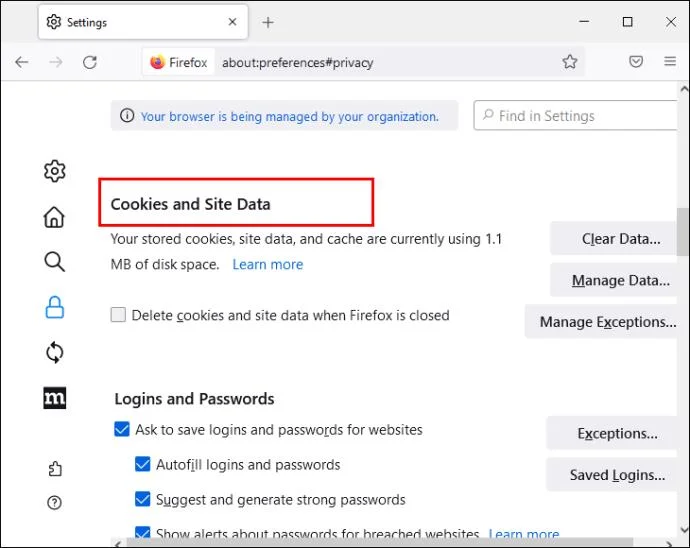Uncheck Ask to save logins and passwords
This screenshot has width=690, height=548.
[122, 429]
